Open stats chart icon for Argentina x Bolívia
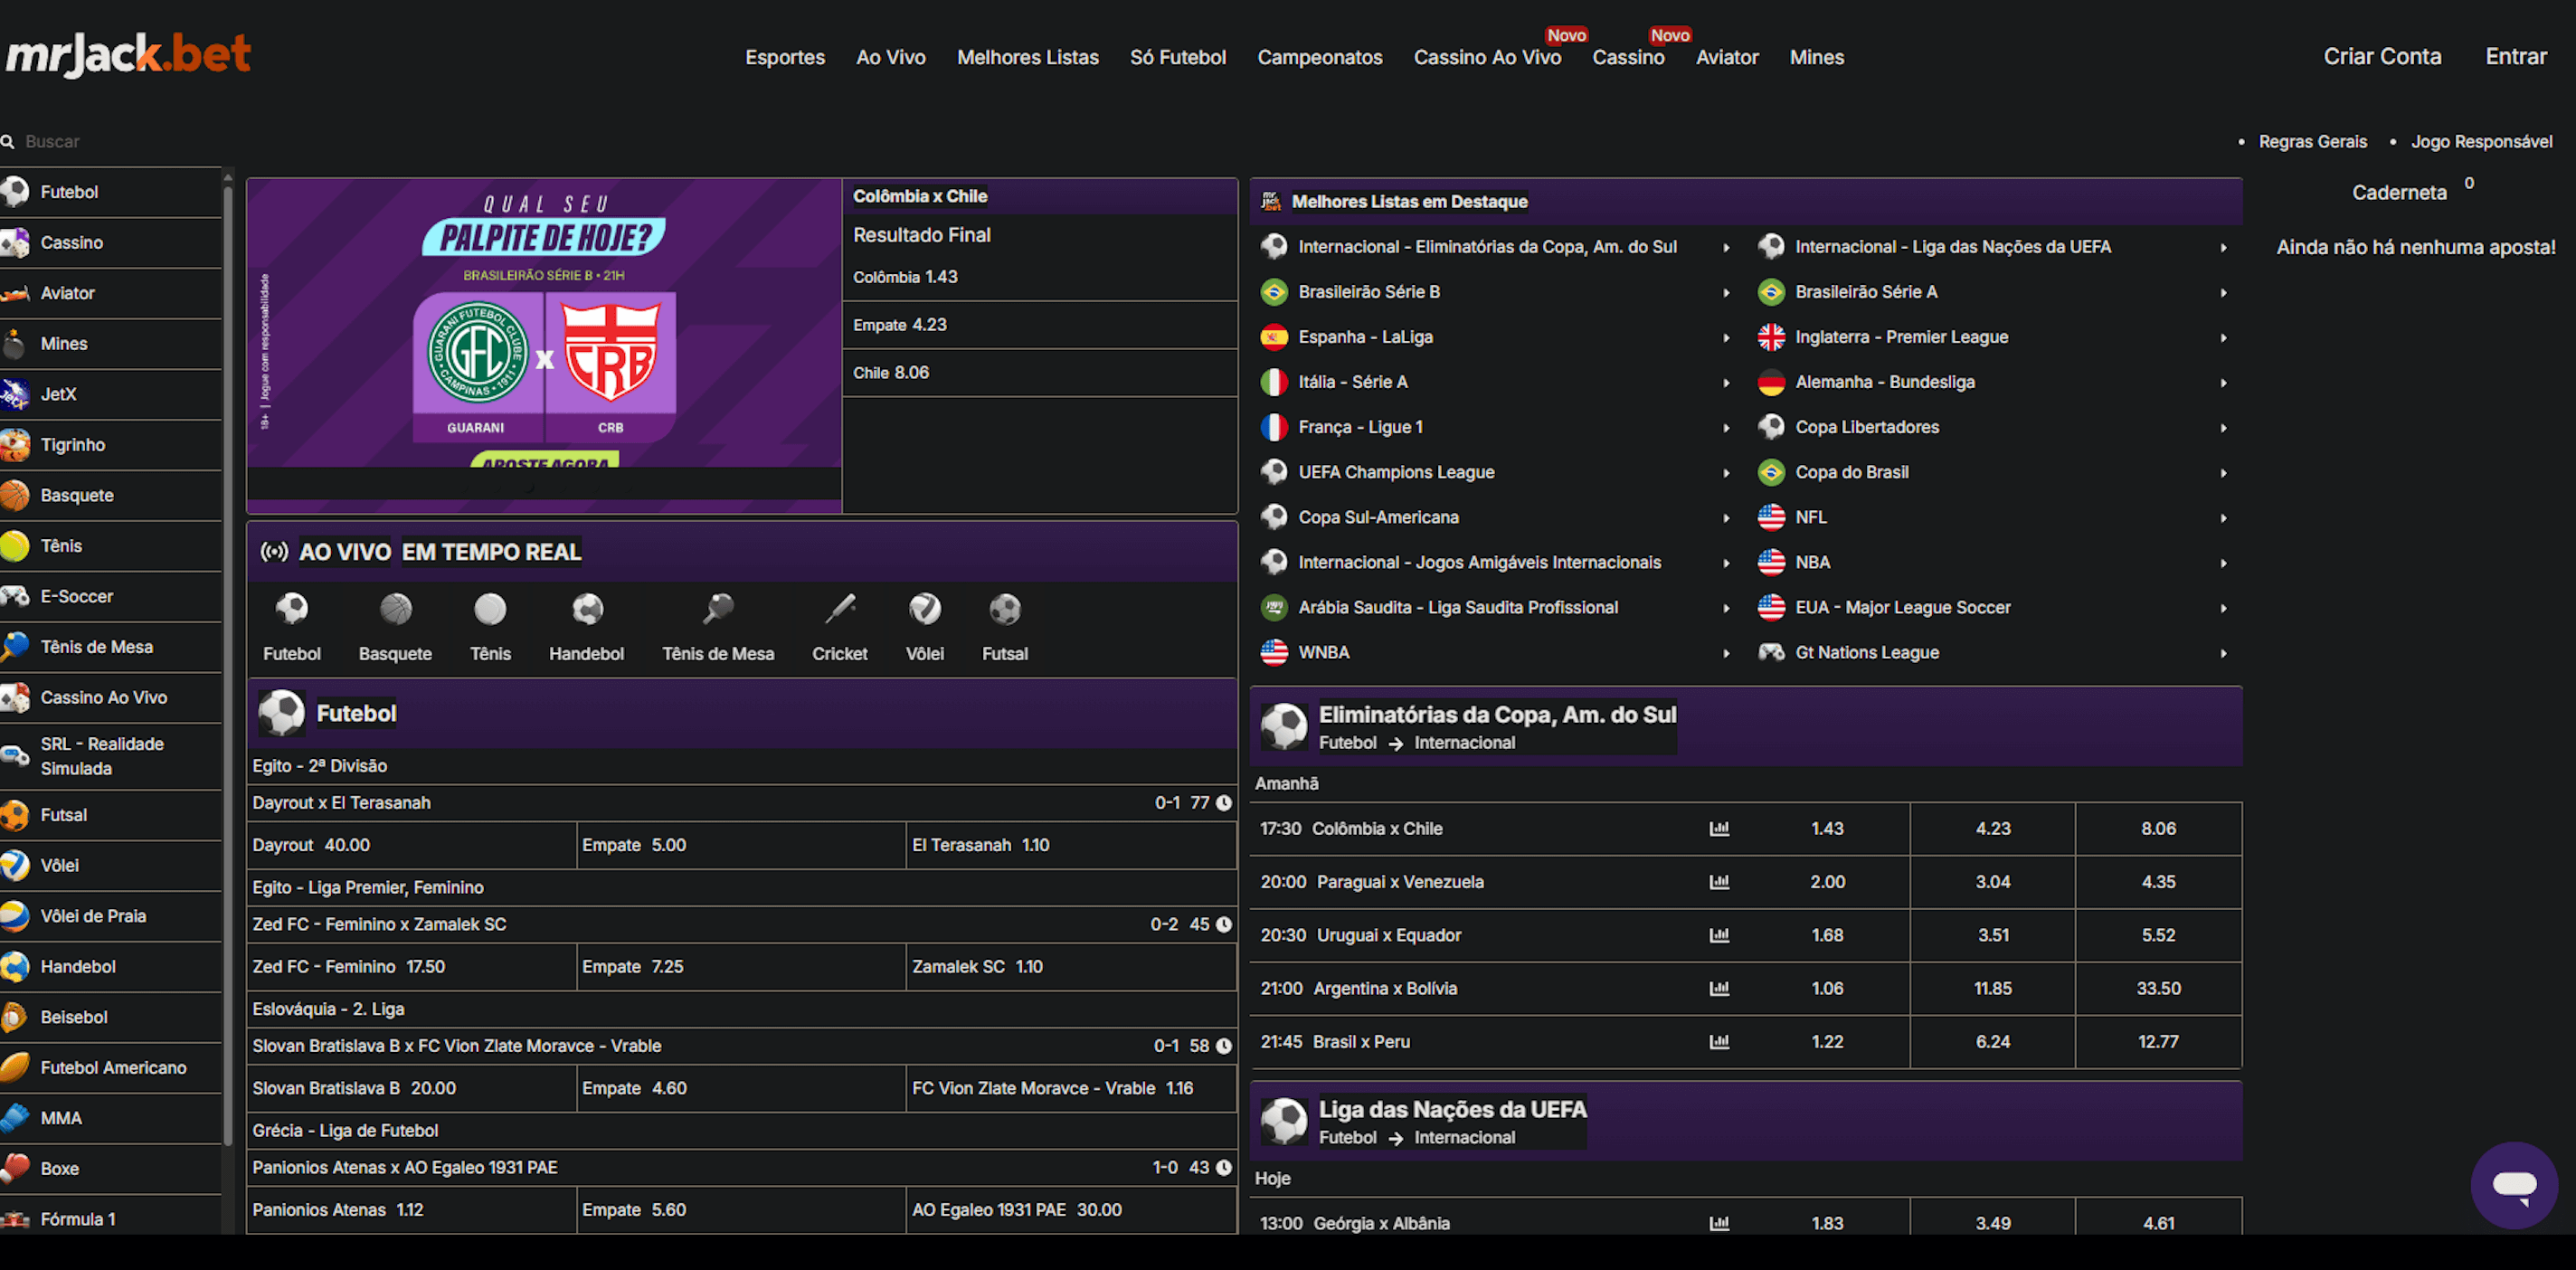The image size is (2576, 1270). point(1719,988)
